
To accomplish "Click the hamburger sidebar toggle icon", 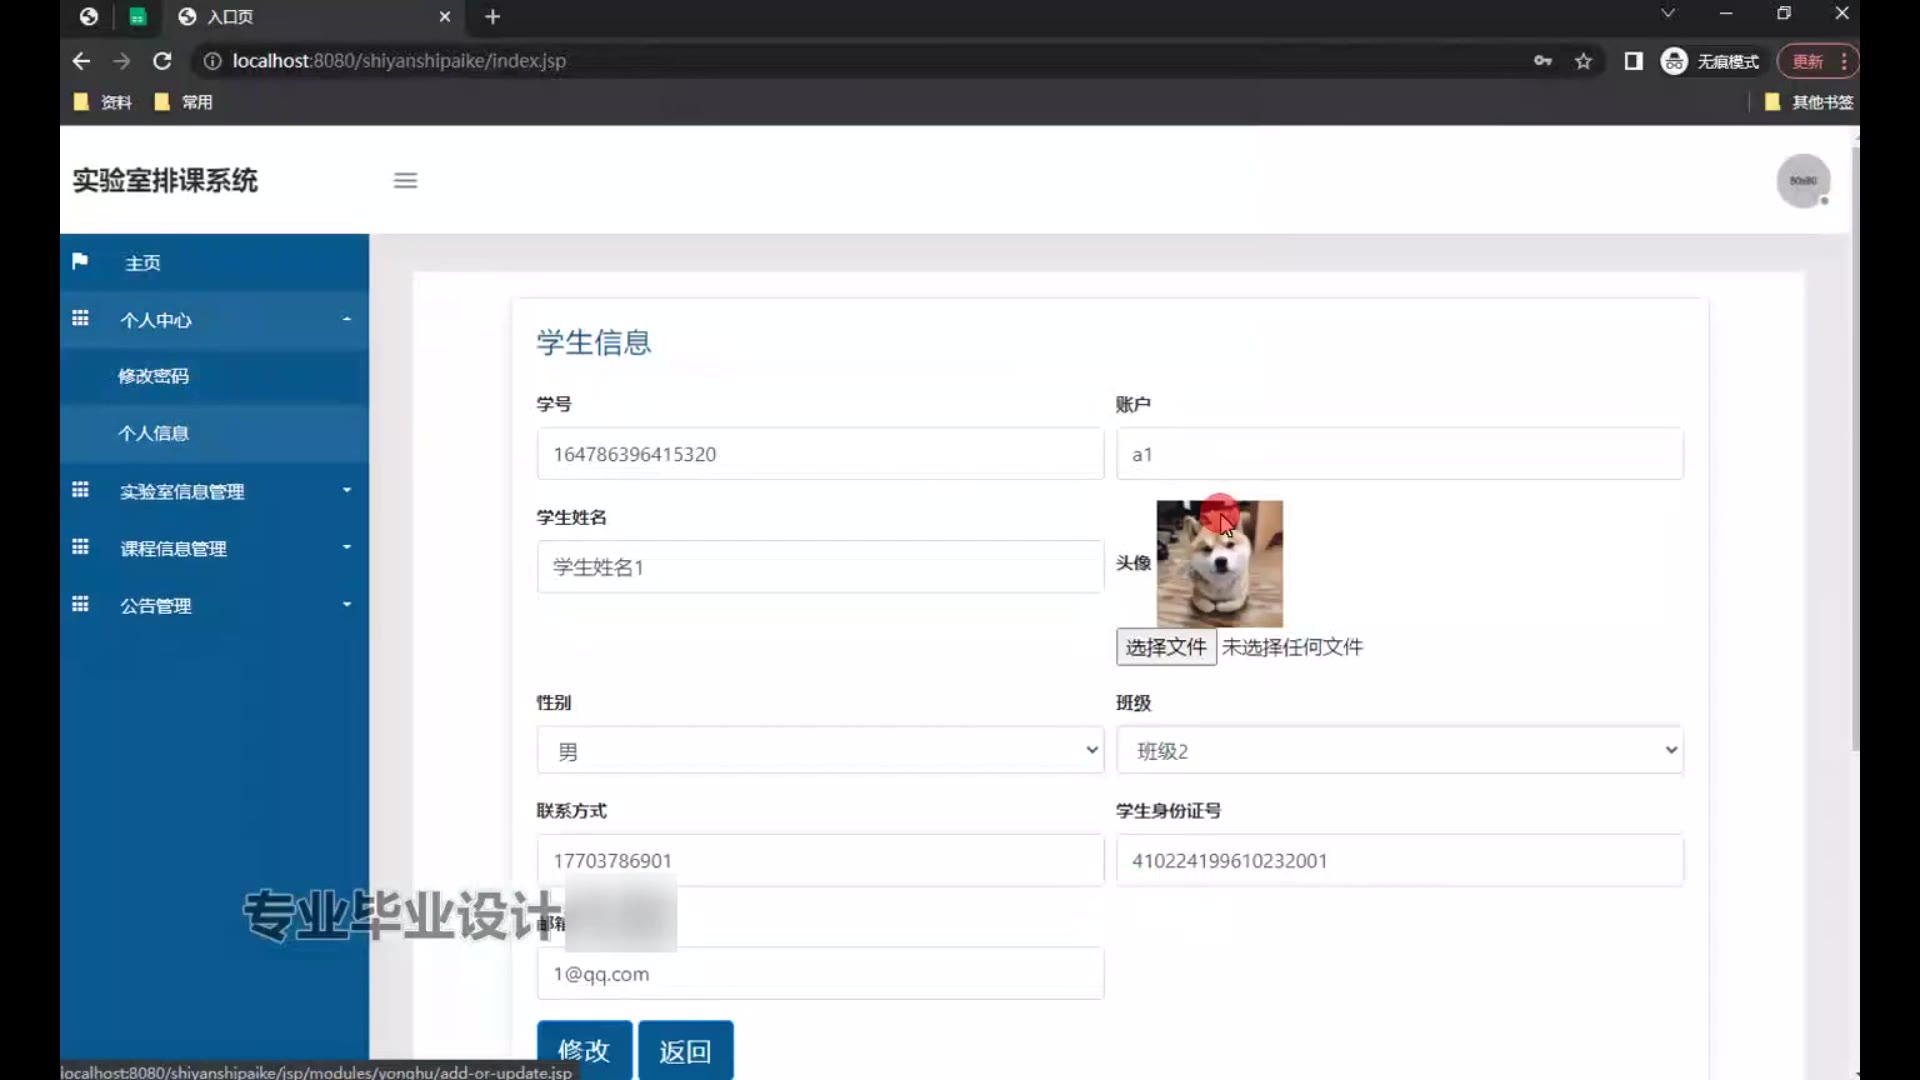I will (x=405, y=181).
